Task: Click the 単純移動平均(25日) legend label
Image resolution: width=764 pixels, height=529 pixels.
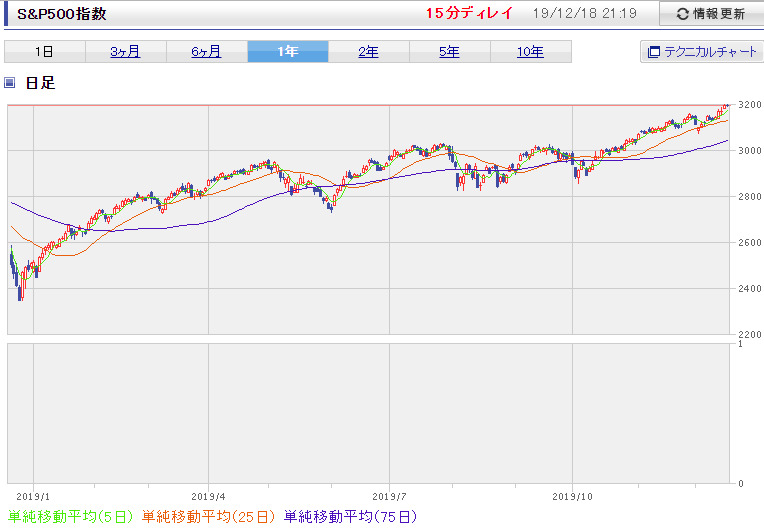Action: pyautogui.click(x=208, y=517)
